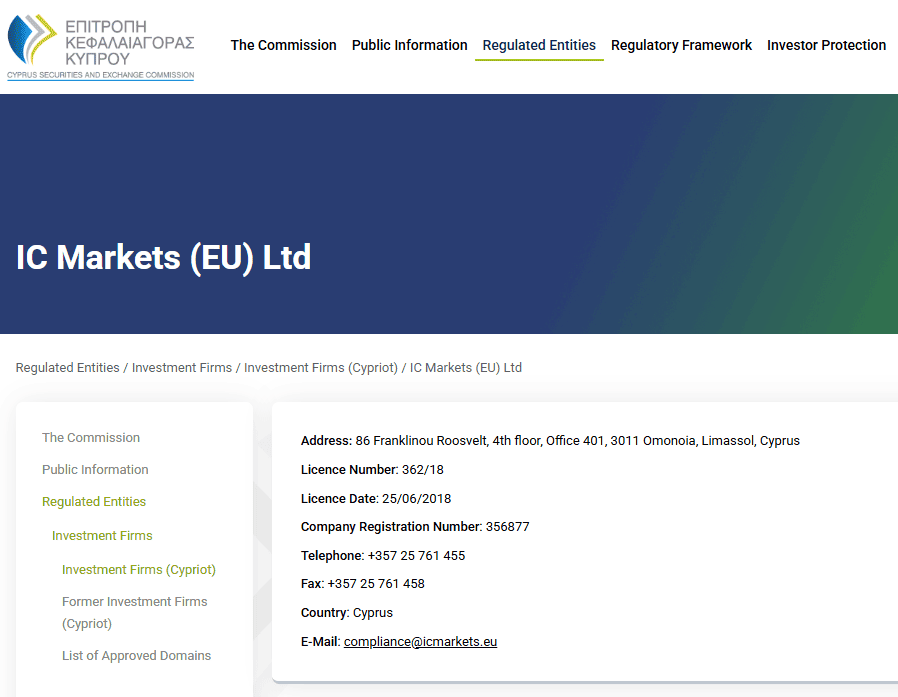Open Regulatory Framework menu
Screen dimensions: 898x697
tap(681, 45)
